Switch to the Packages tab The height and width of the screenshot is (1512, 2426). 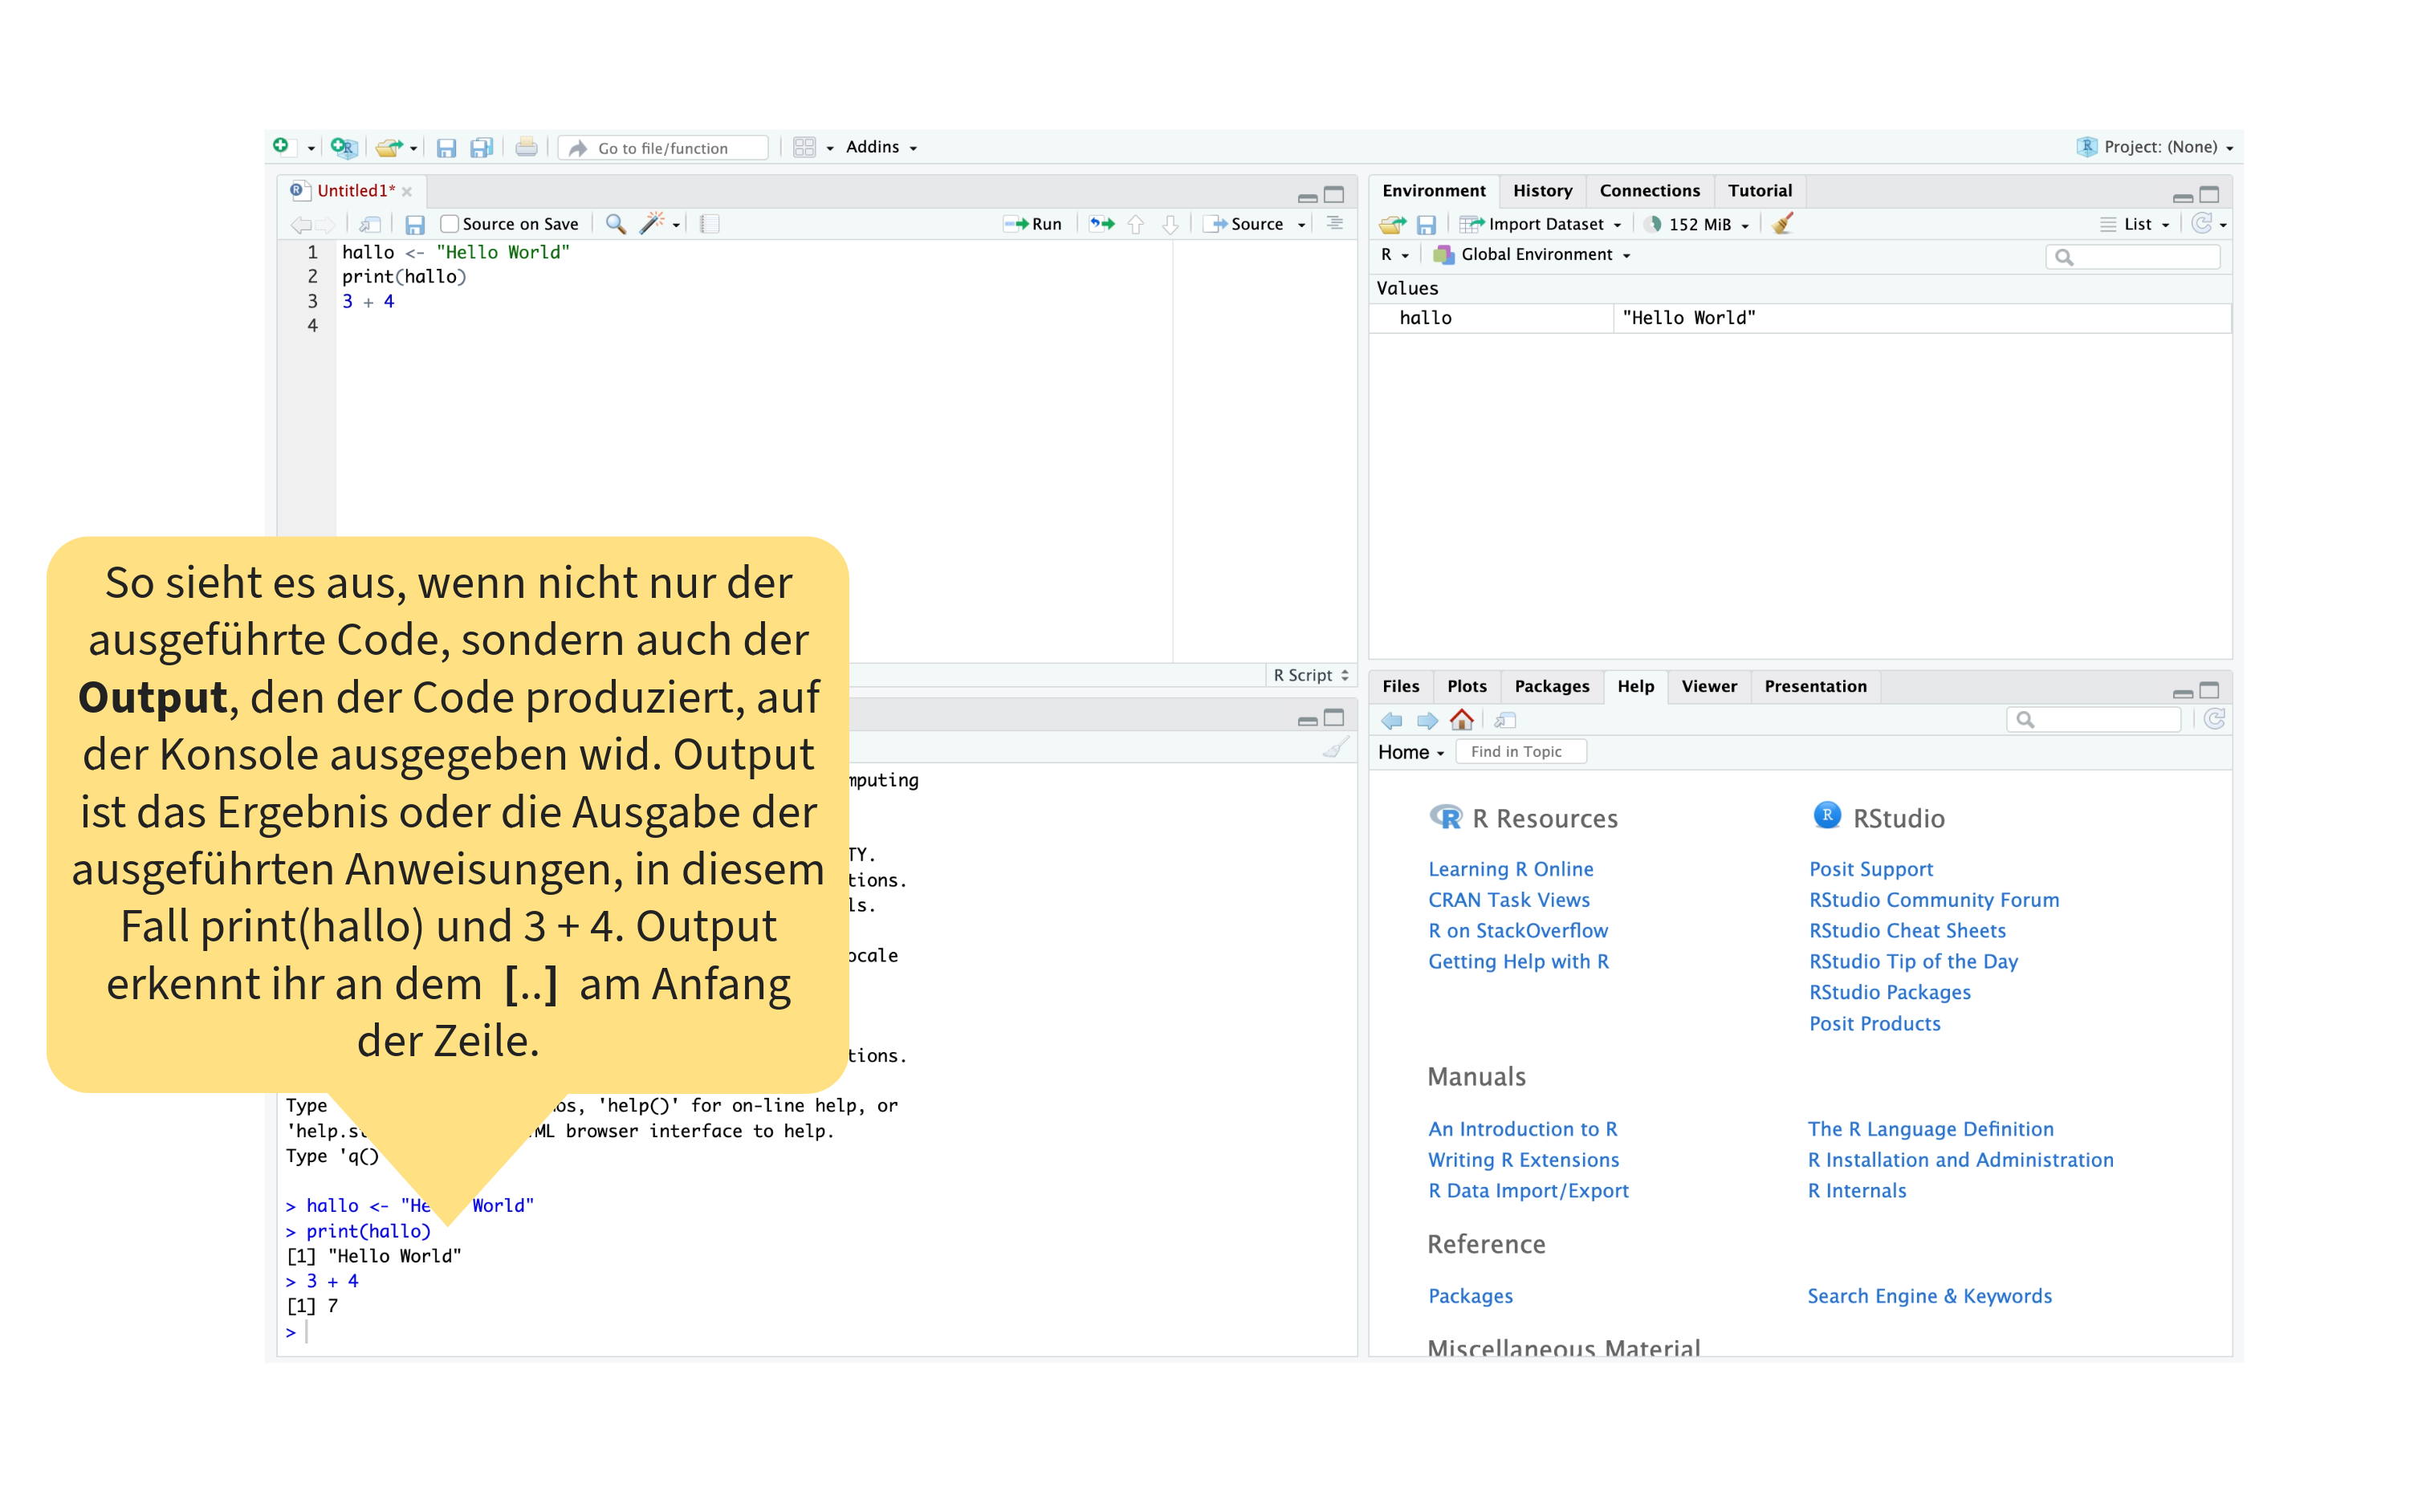(1550, 686)
